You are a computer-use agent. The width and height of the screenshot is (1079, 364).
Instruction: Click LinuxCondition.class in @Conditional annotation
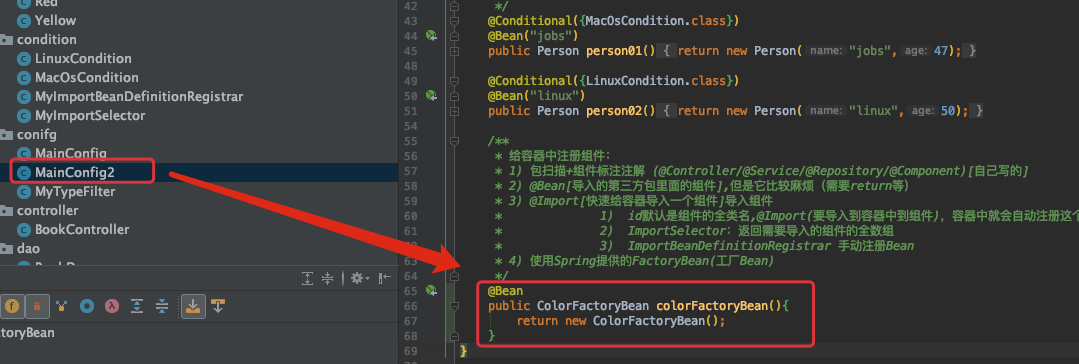[655, 81]
